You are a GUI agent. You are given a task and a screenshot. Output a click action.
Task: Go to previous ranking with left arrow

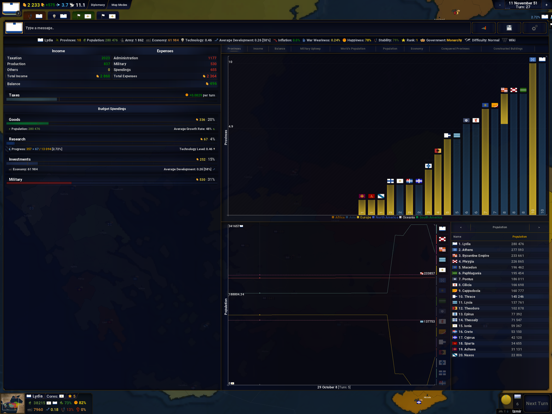coord(461,227)
